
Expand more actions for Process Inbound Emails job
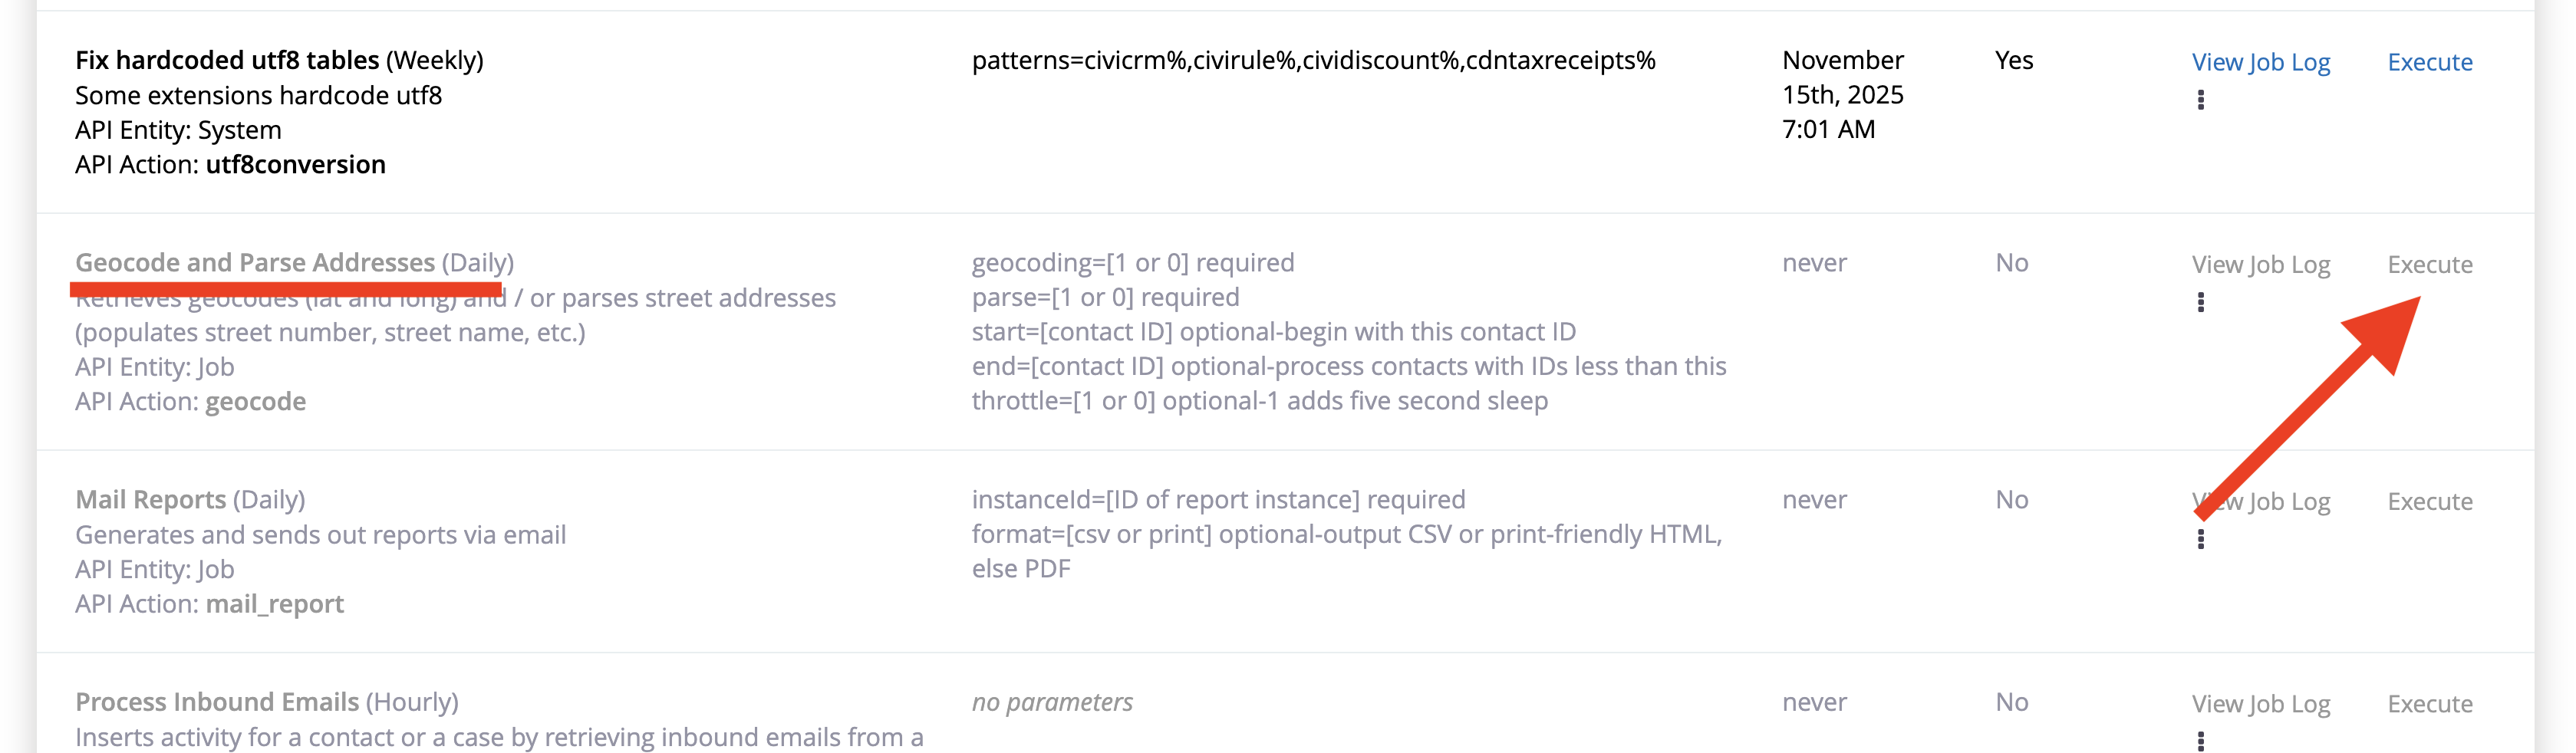[x=2200, y=740]
